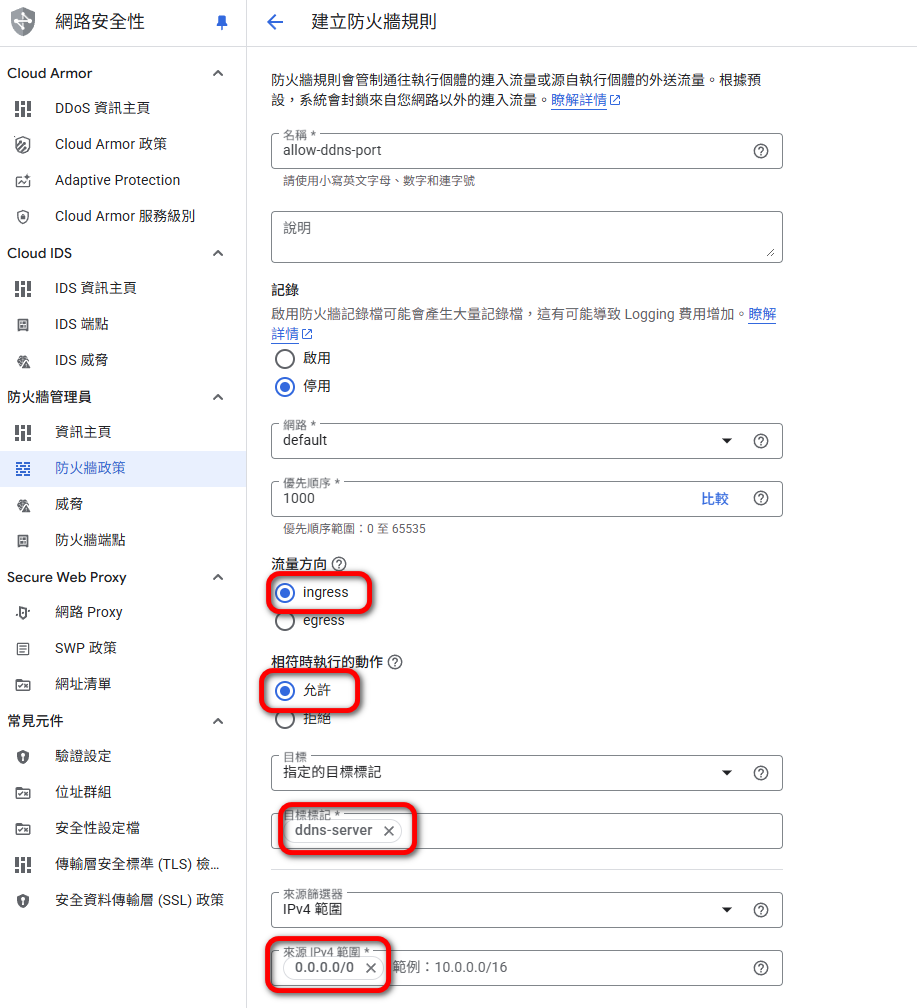Select the egress traffic direction
This screenshot has width=917, height=1008.
pos(285,621)
